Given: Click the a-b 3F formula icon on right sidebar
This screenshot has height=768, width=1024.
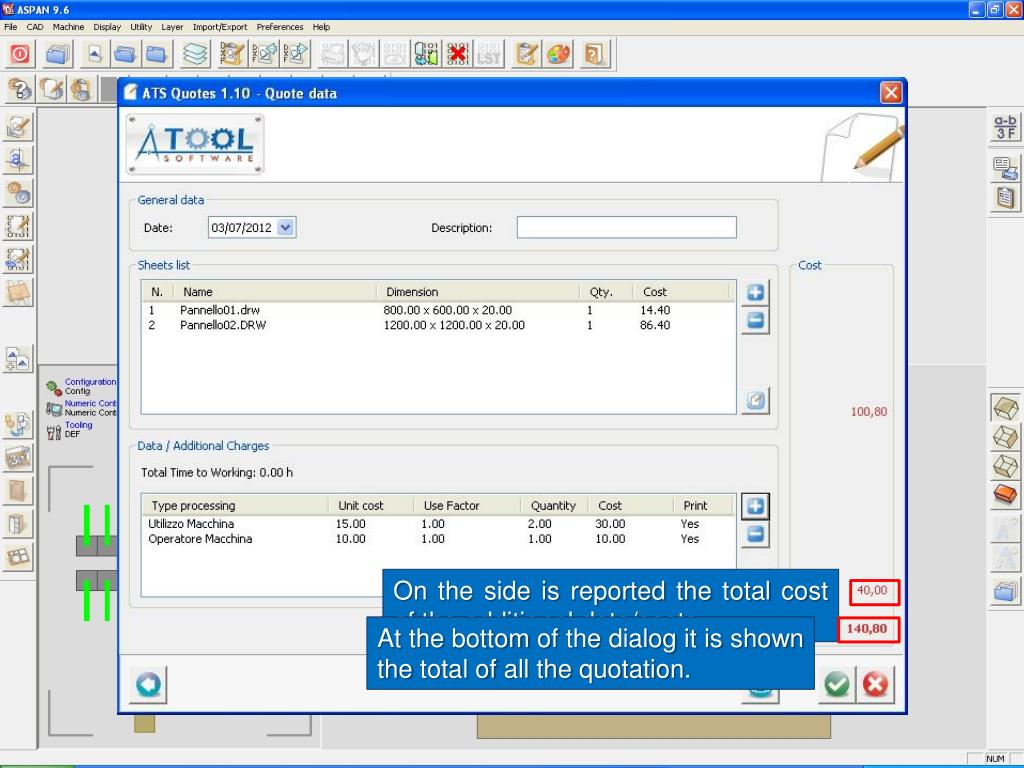Looking at the screenshot, I should point(1006,126).
